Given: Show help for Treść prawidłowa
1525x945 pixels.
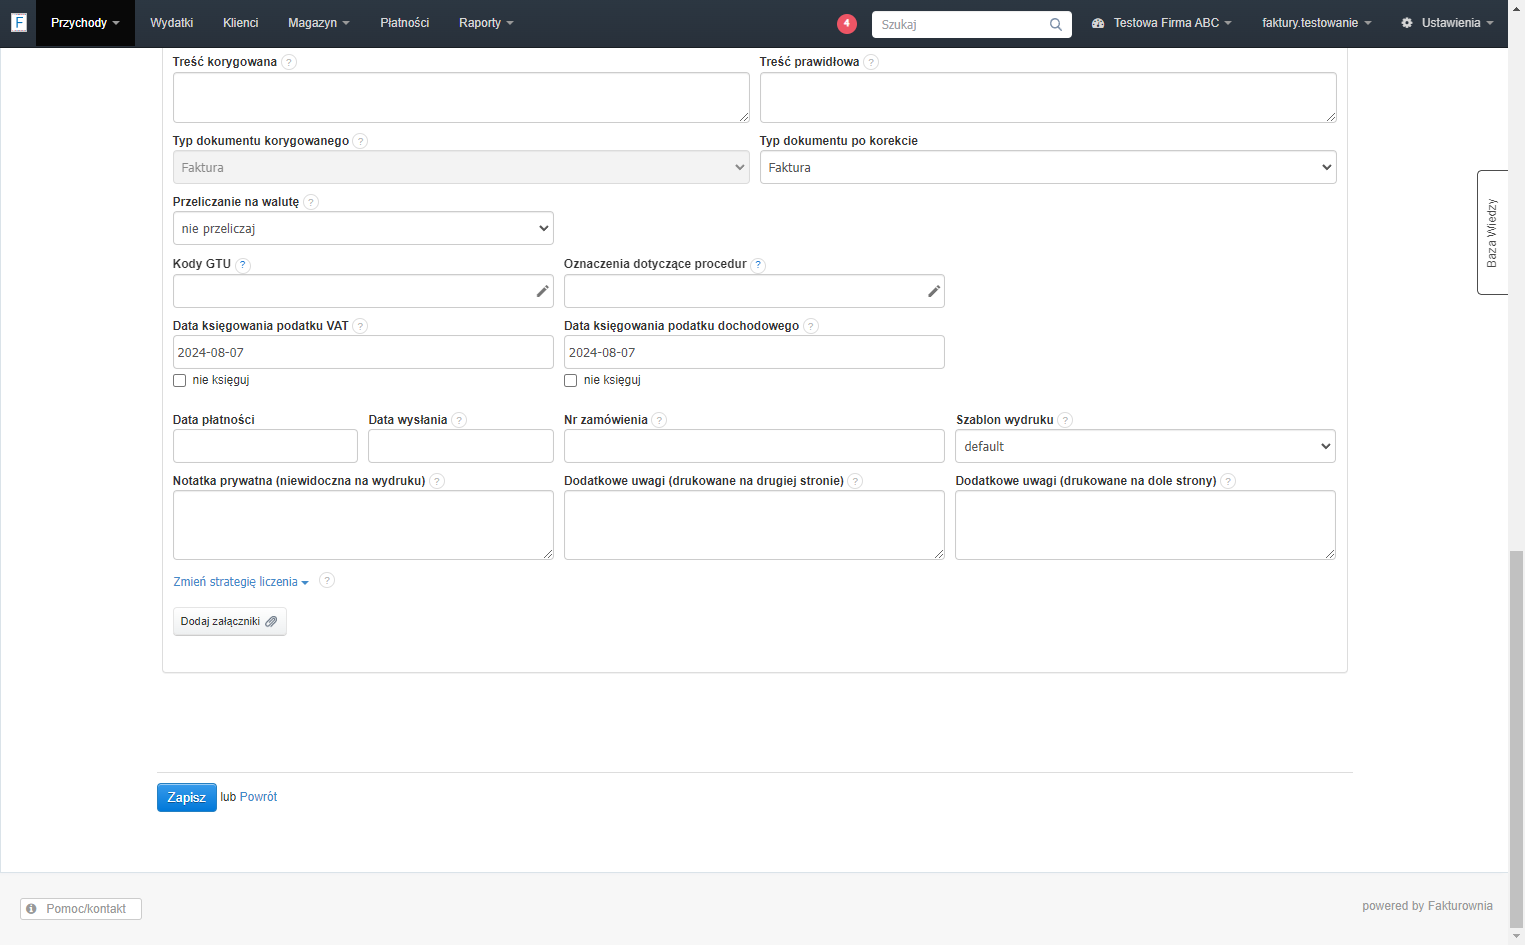Looking at the screenshot, I should (x=871, y=62).
